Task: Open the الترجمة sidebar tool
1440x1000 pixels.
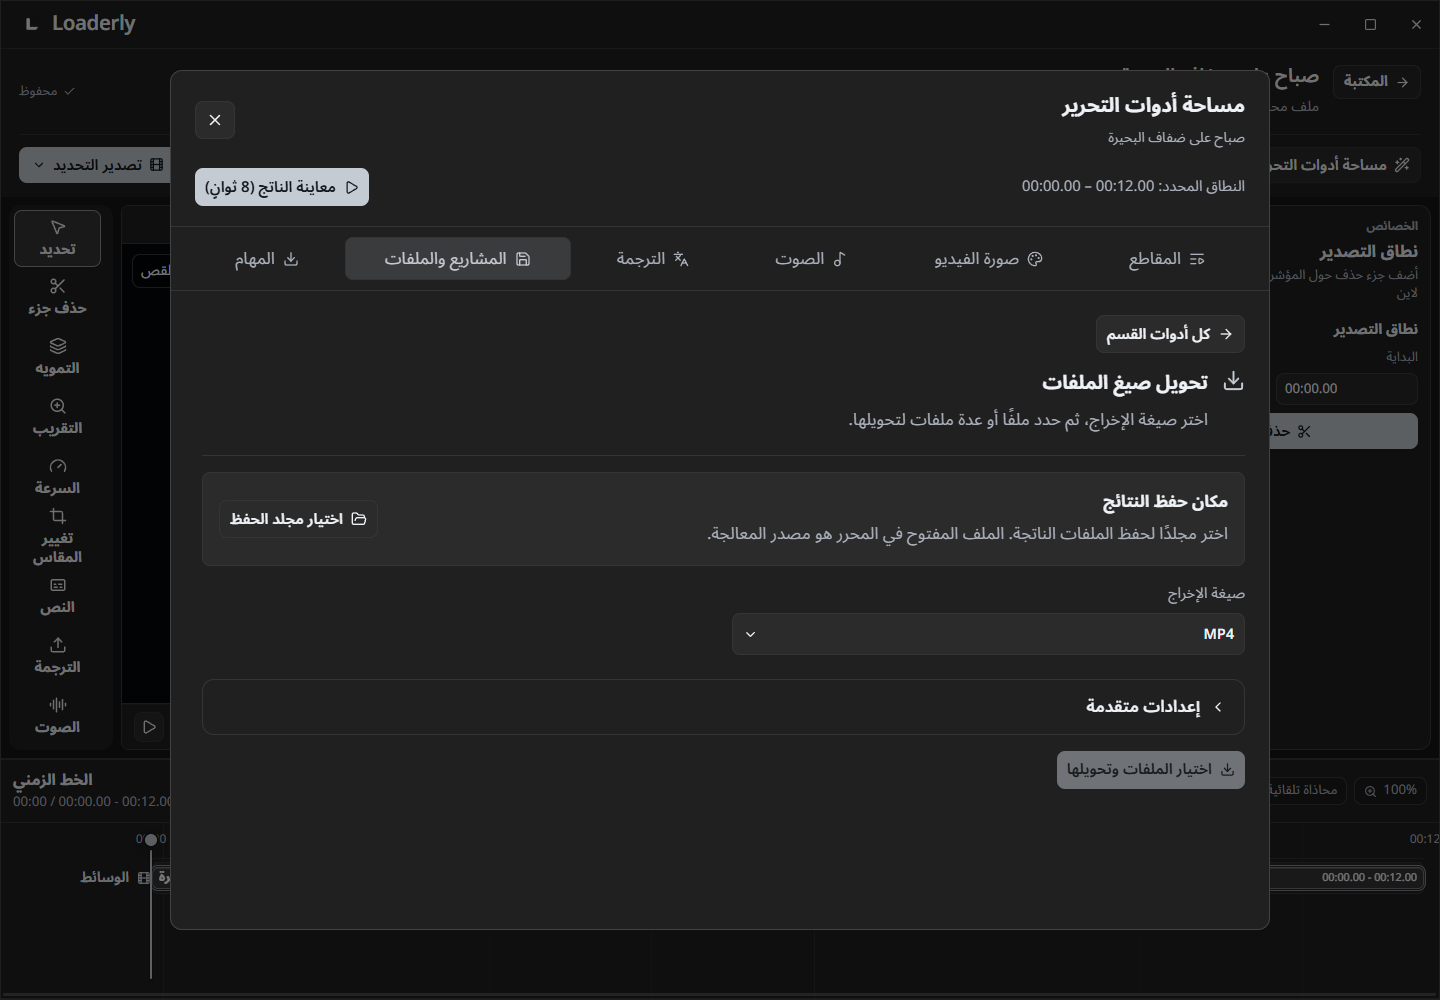Action: click(57, 656)
